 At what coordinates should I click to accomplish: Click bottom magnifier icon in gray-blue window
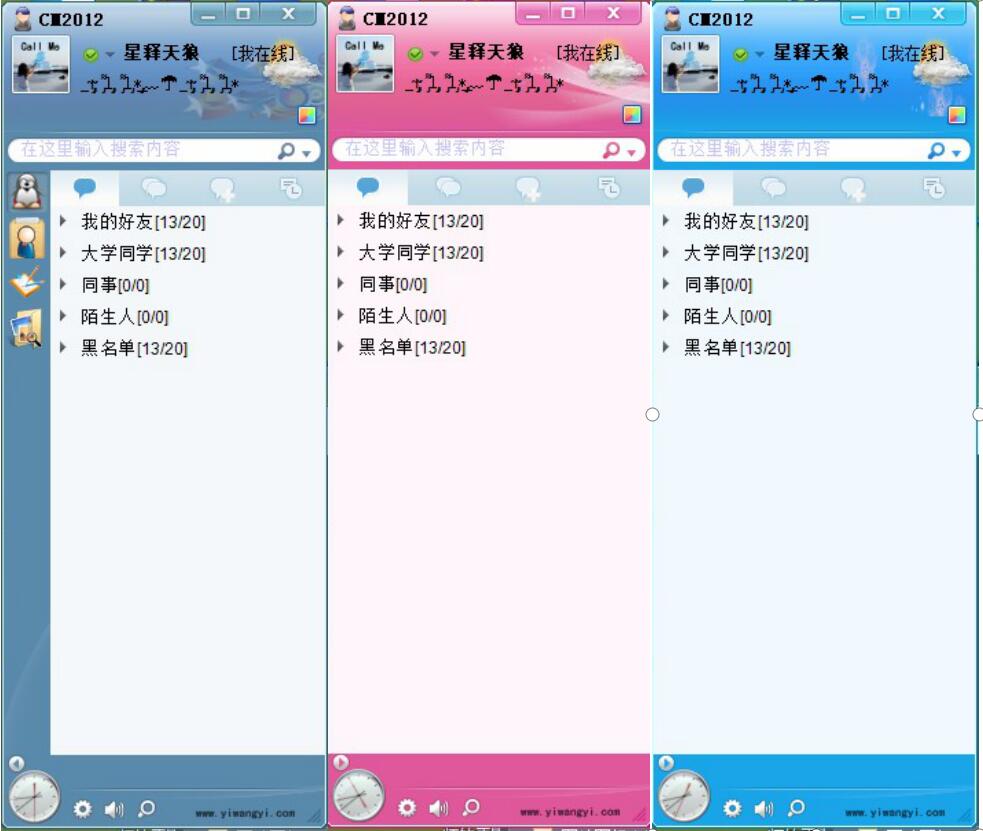pyautogui.click(x=146, y=808)
